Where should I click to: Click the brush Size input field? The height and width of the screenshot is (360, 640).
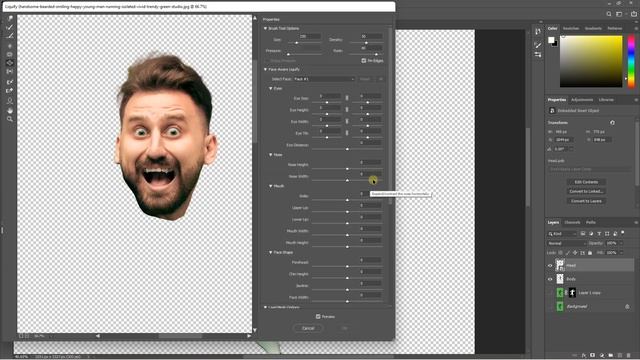pyautogui.click(x=310, y=36)
